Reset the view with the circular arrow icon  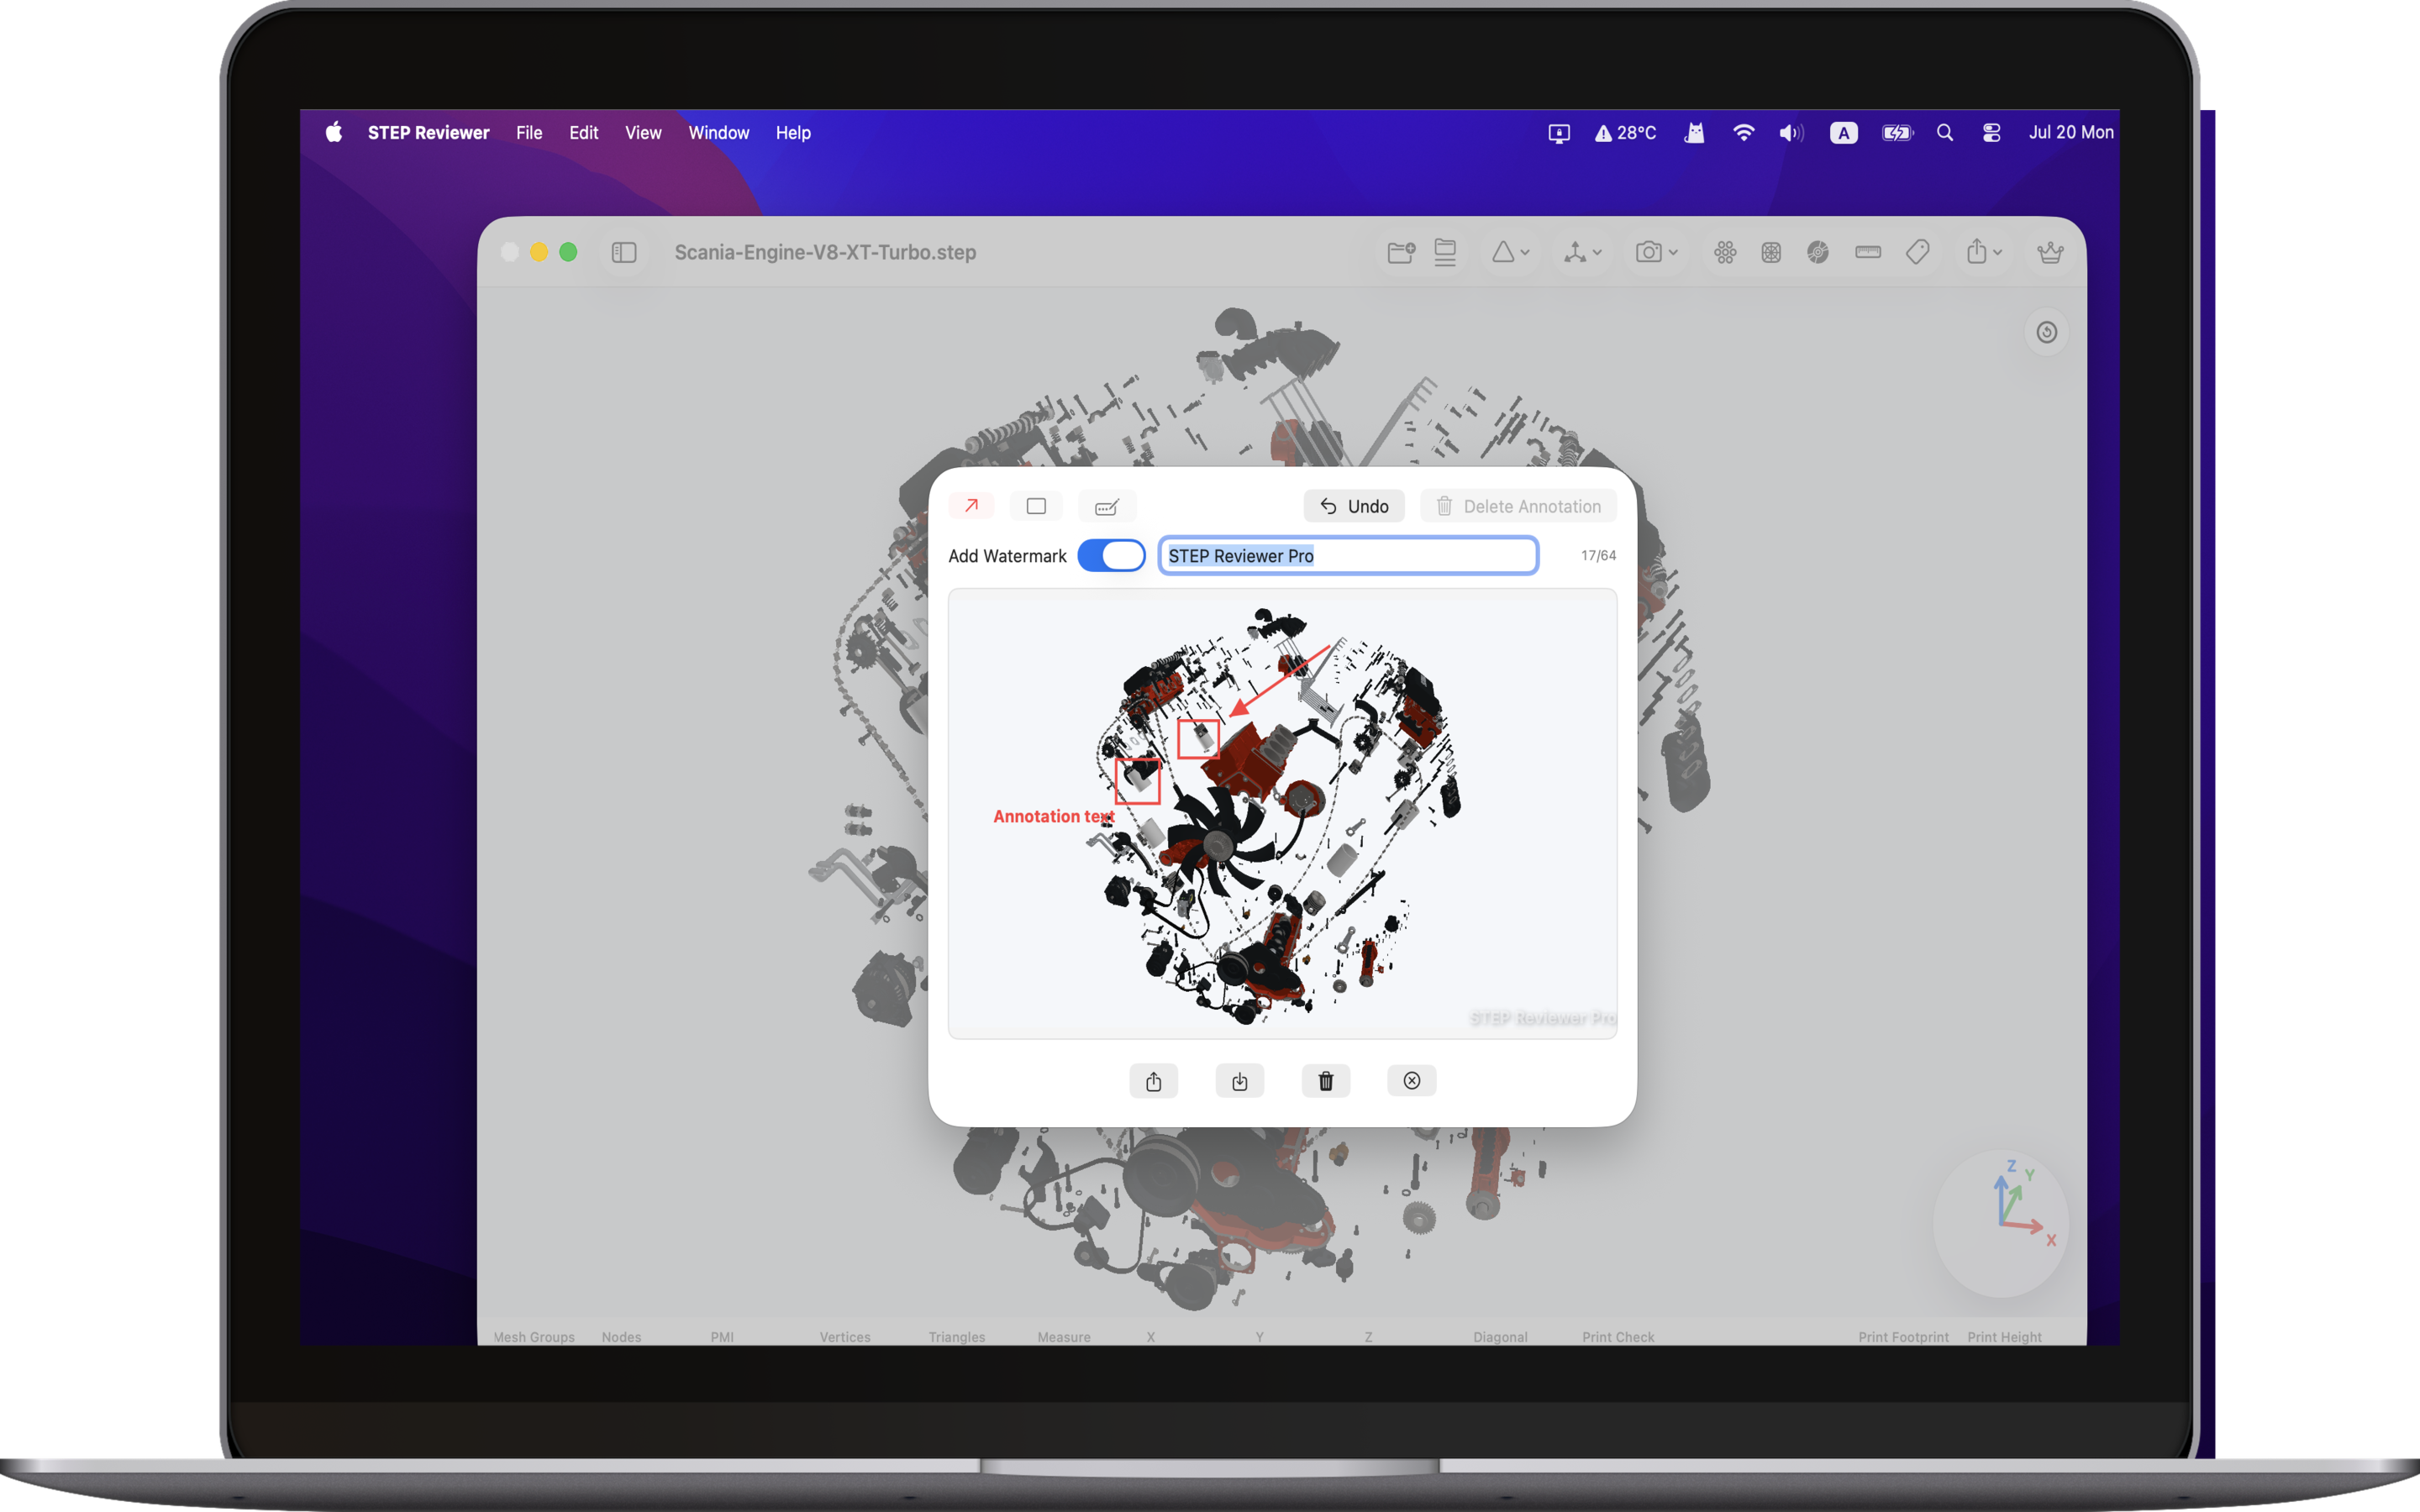[x=2047, y=332]
